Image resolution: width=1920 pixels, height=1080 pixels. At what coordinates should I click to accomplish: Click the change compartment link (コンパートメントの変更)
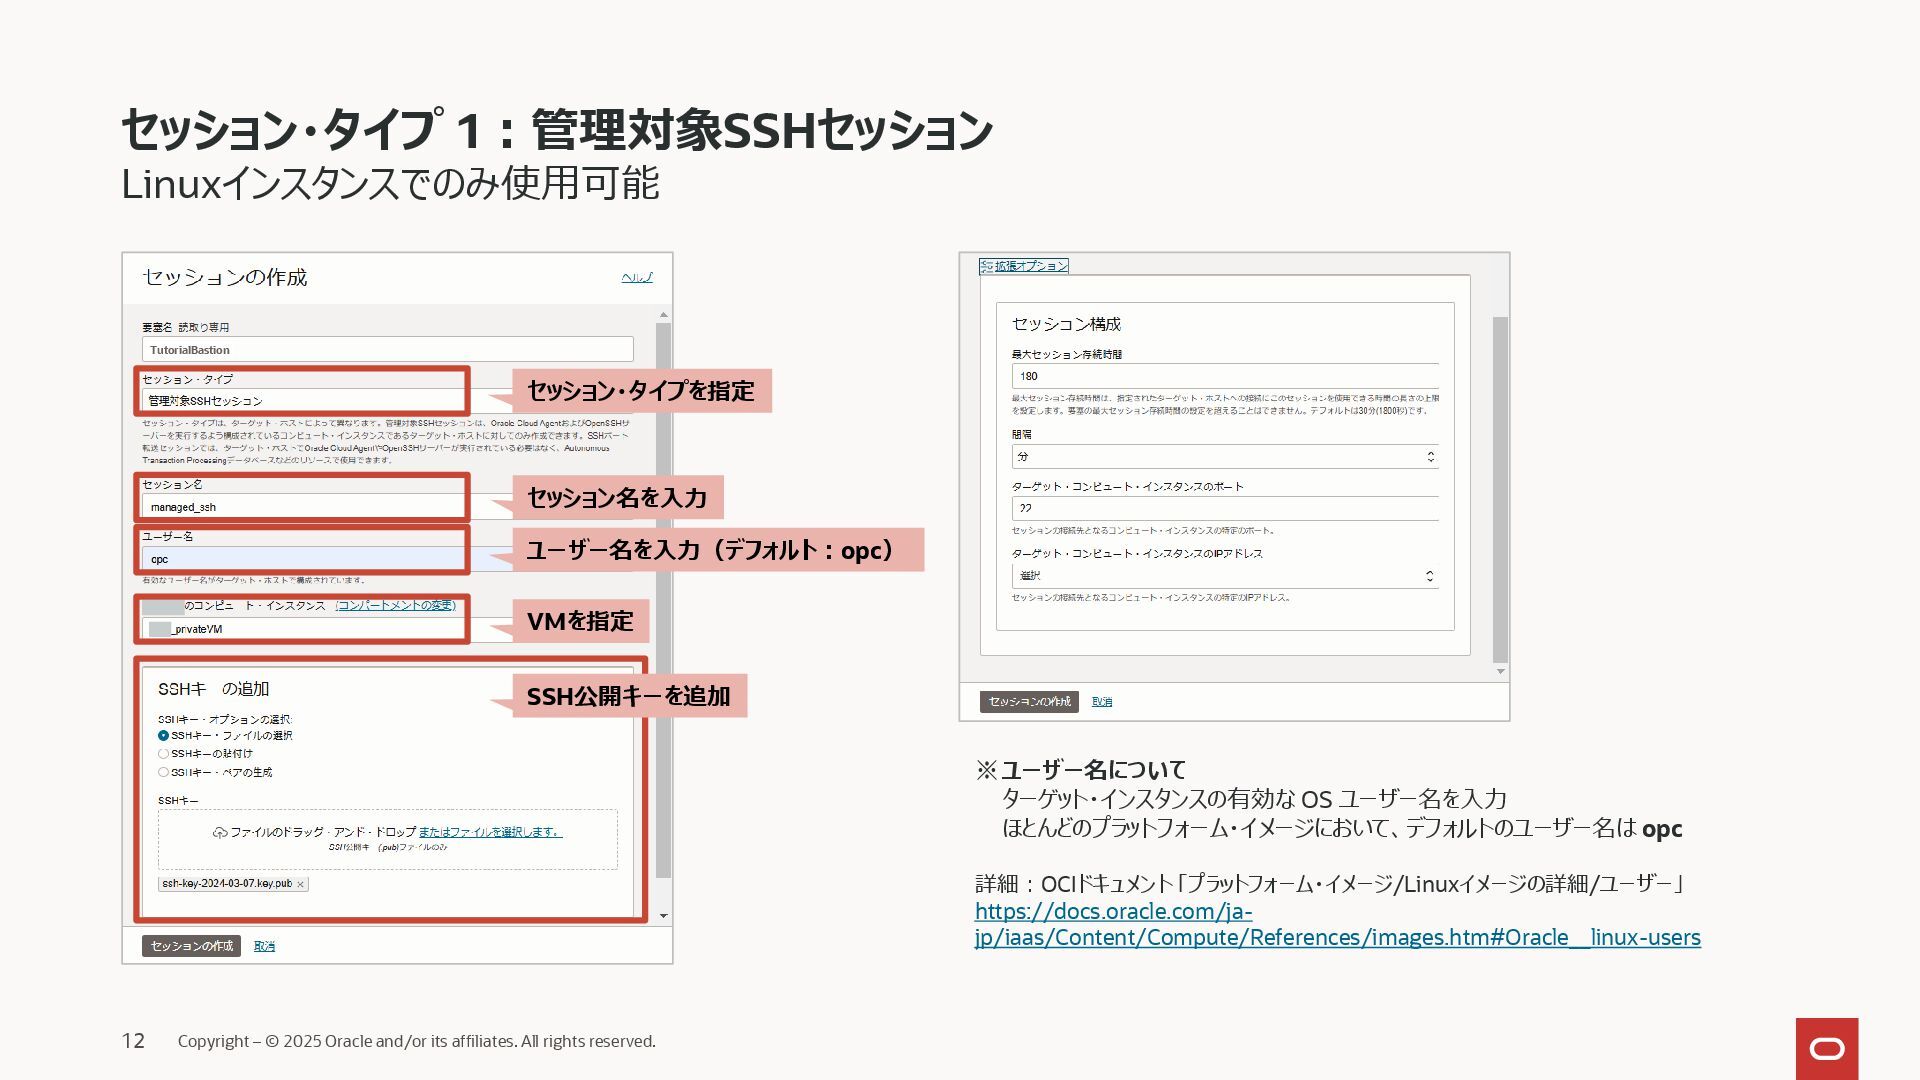[396, 605]
